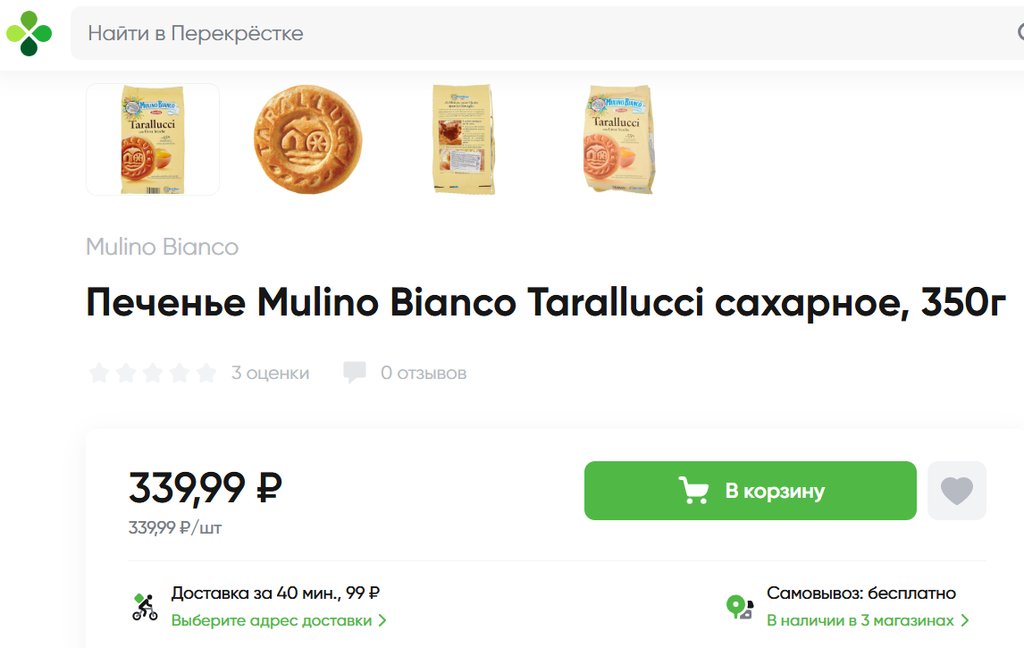This screenshot has width=1024, height=648.
Task: Open the fourth product photo thumbnail
Action: tap(617, 139)
